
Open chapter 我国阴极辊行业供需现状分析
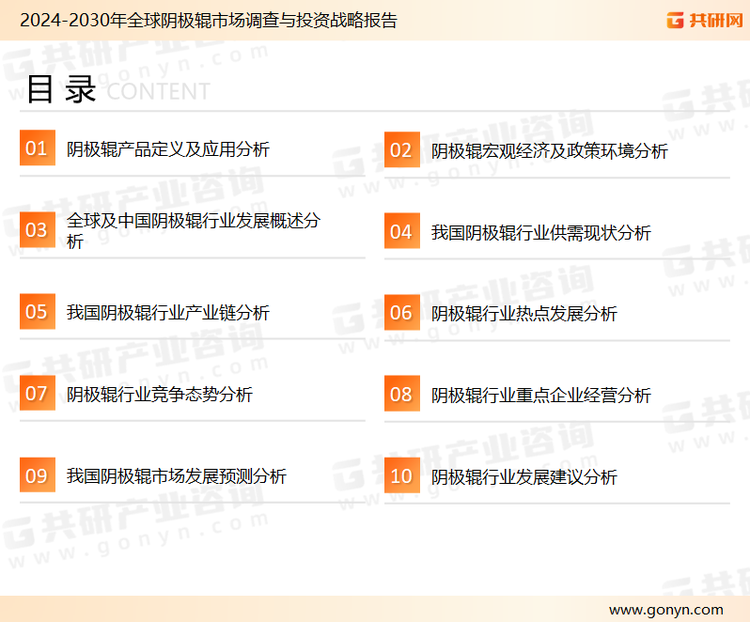(x=540, y=233)
